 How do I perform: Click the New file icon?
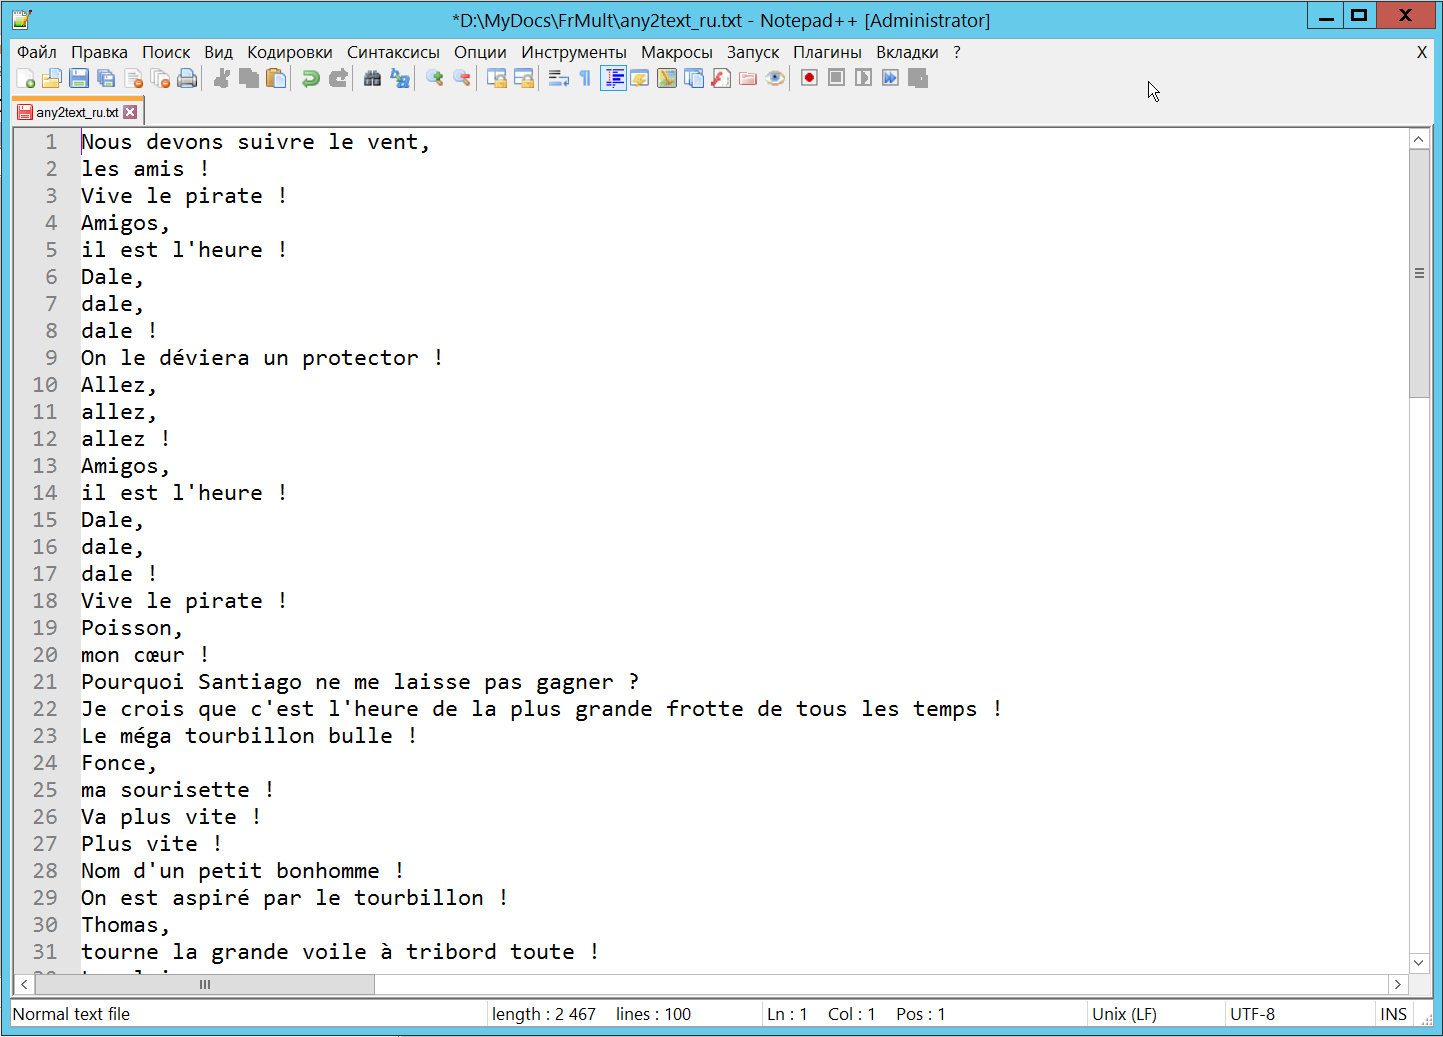(26, 78)
